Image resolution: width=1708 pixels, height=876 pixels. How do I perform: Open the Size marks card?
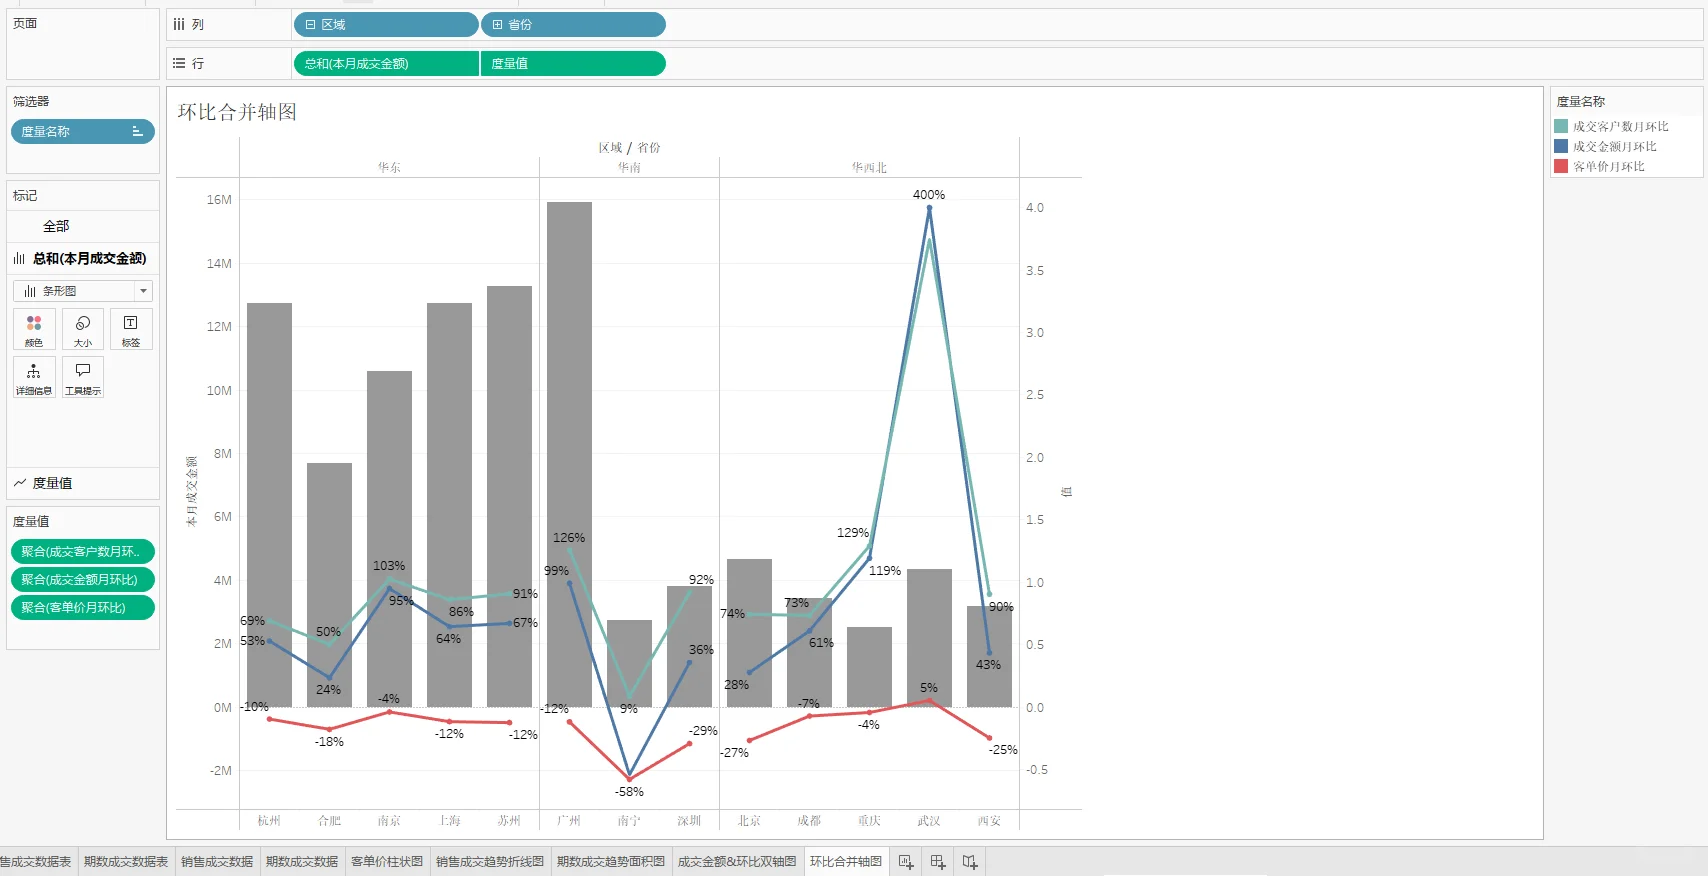pos(83,329)
